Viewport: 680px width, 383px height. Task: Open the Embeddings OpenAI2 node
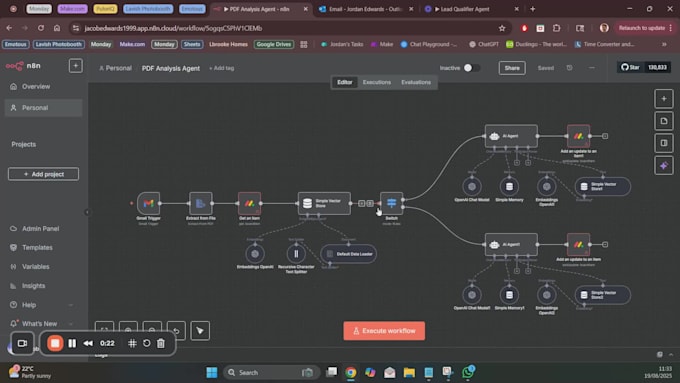tap(546, 295)
